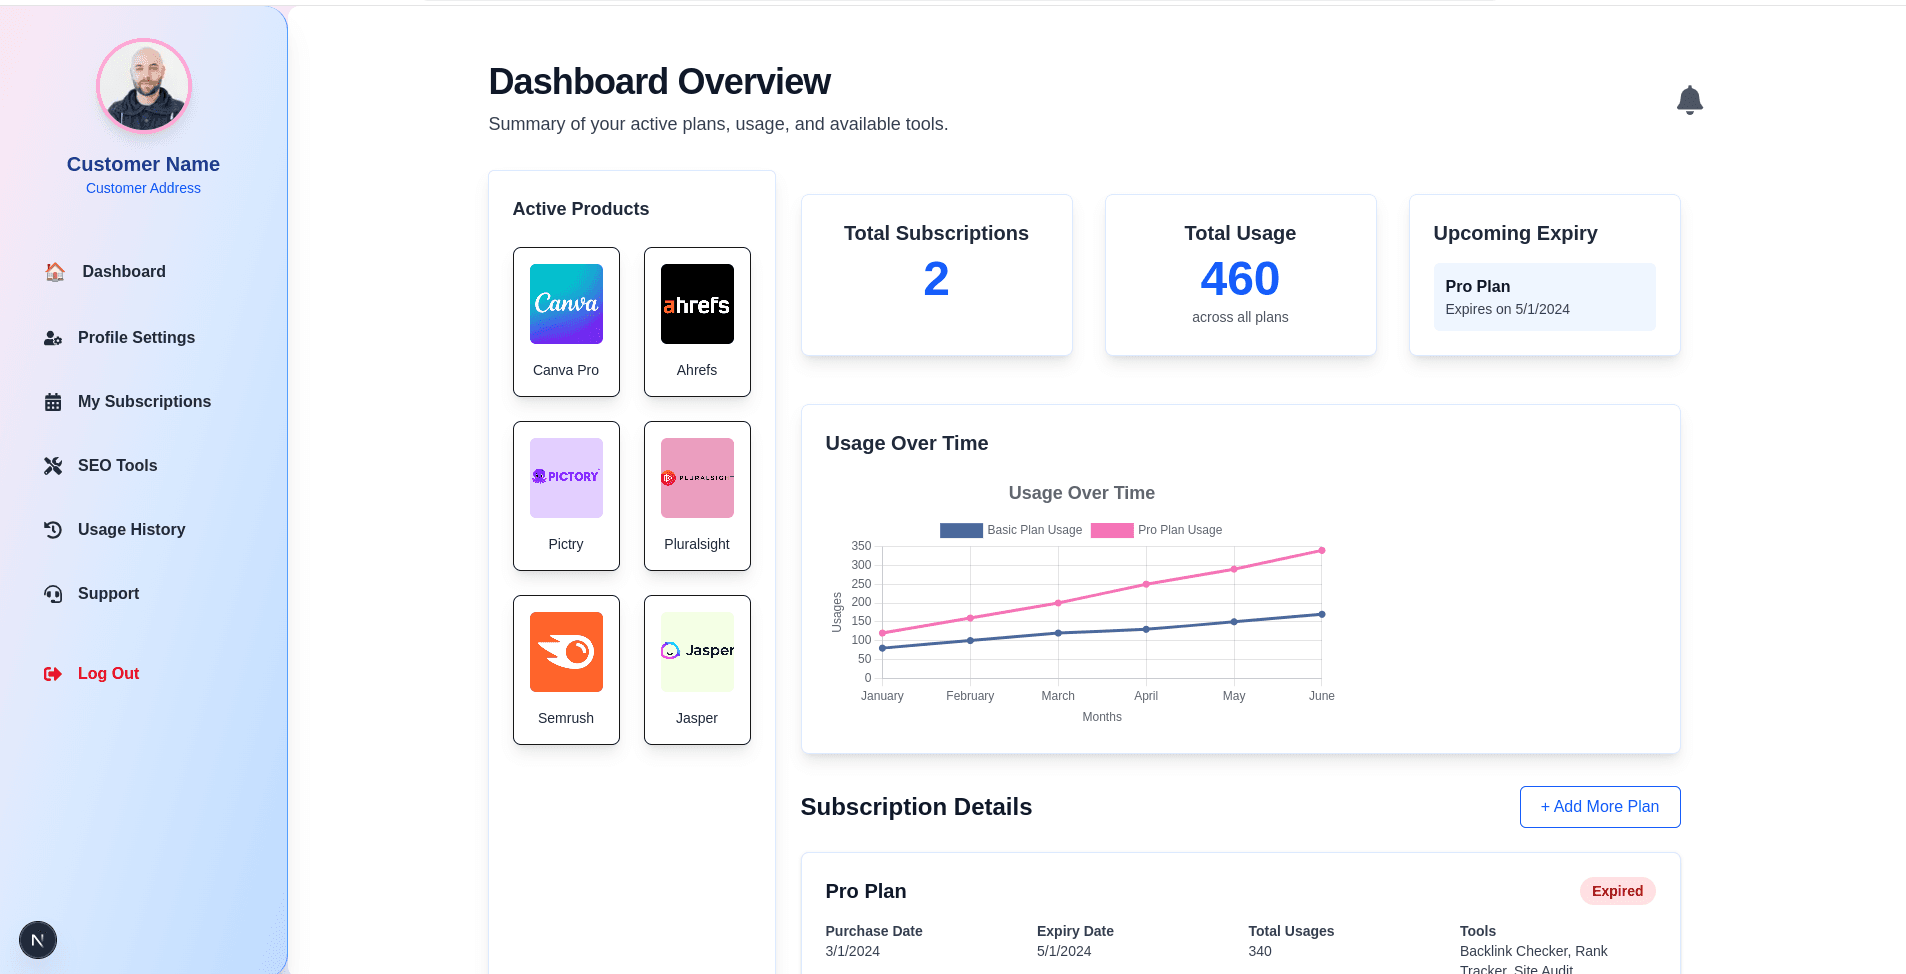Click the customer profile avatar
Image resolution: width=1906 pixels, height=974 pixels.
(x=144, y=86)
